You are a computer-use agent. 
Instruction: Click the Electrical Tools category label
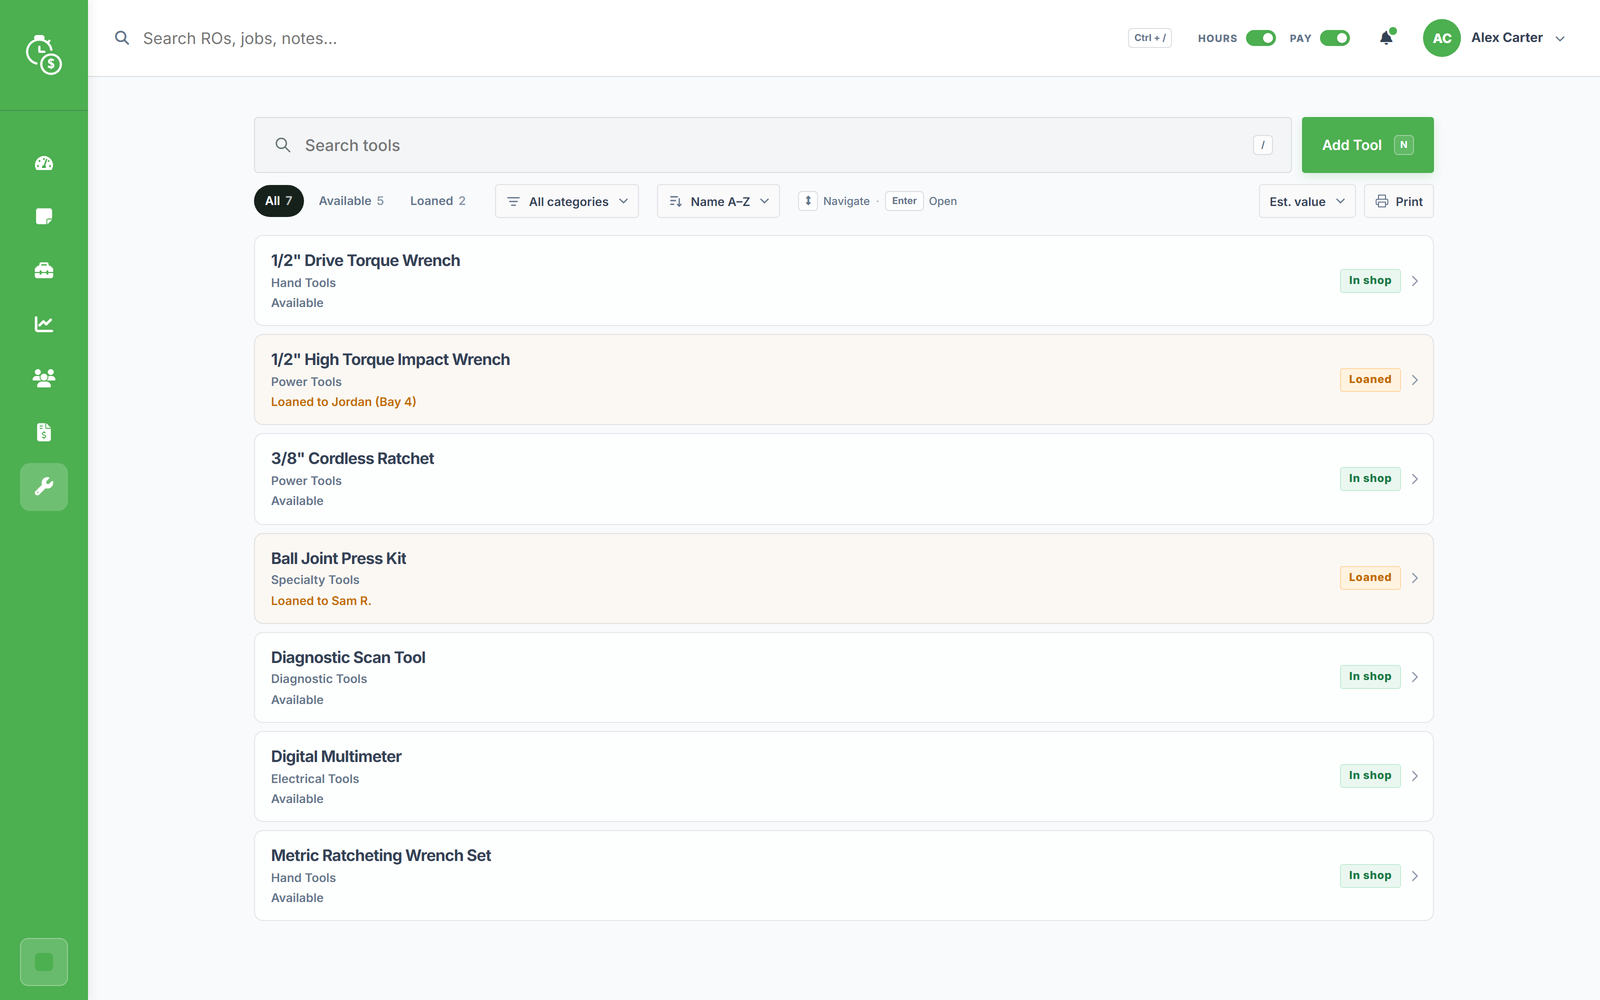tap(315, 779)
